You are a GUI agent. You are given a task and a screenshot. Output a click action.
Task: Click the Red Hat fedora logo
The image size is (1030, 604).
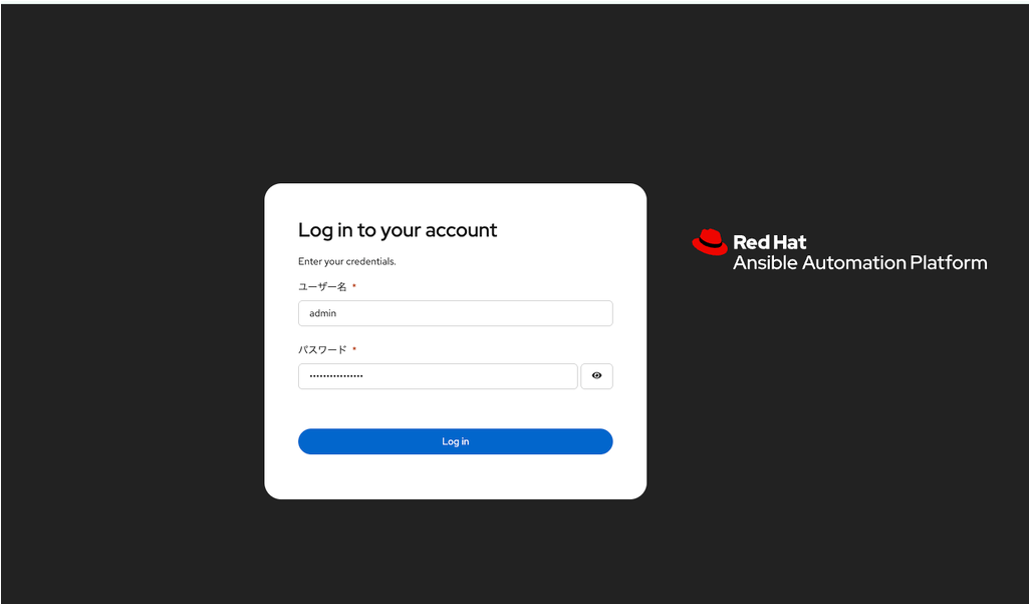point(709,242)
